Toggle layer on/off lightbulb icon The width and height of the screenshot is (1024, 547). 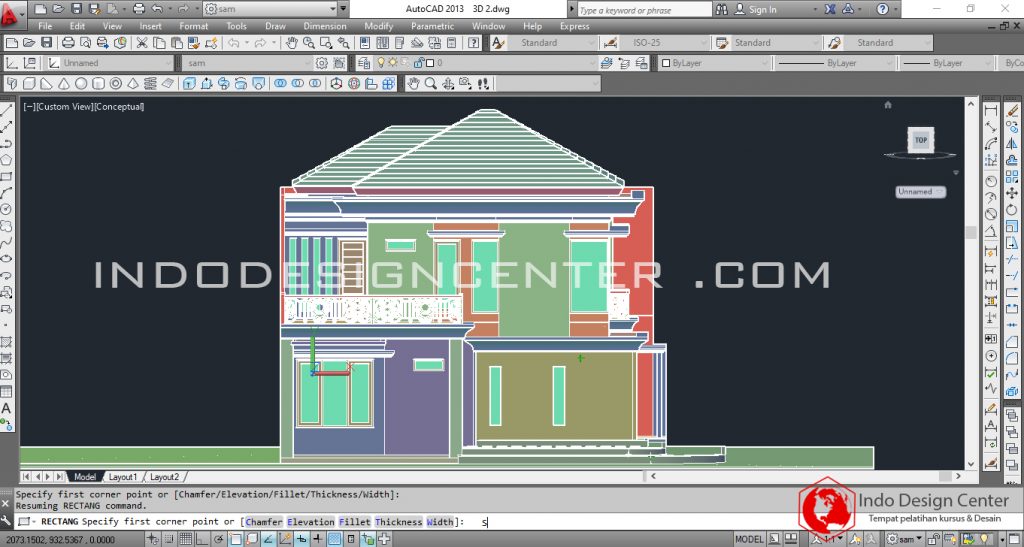[x=381, y=63]
